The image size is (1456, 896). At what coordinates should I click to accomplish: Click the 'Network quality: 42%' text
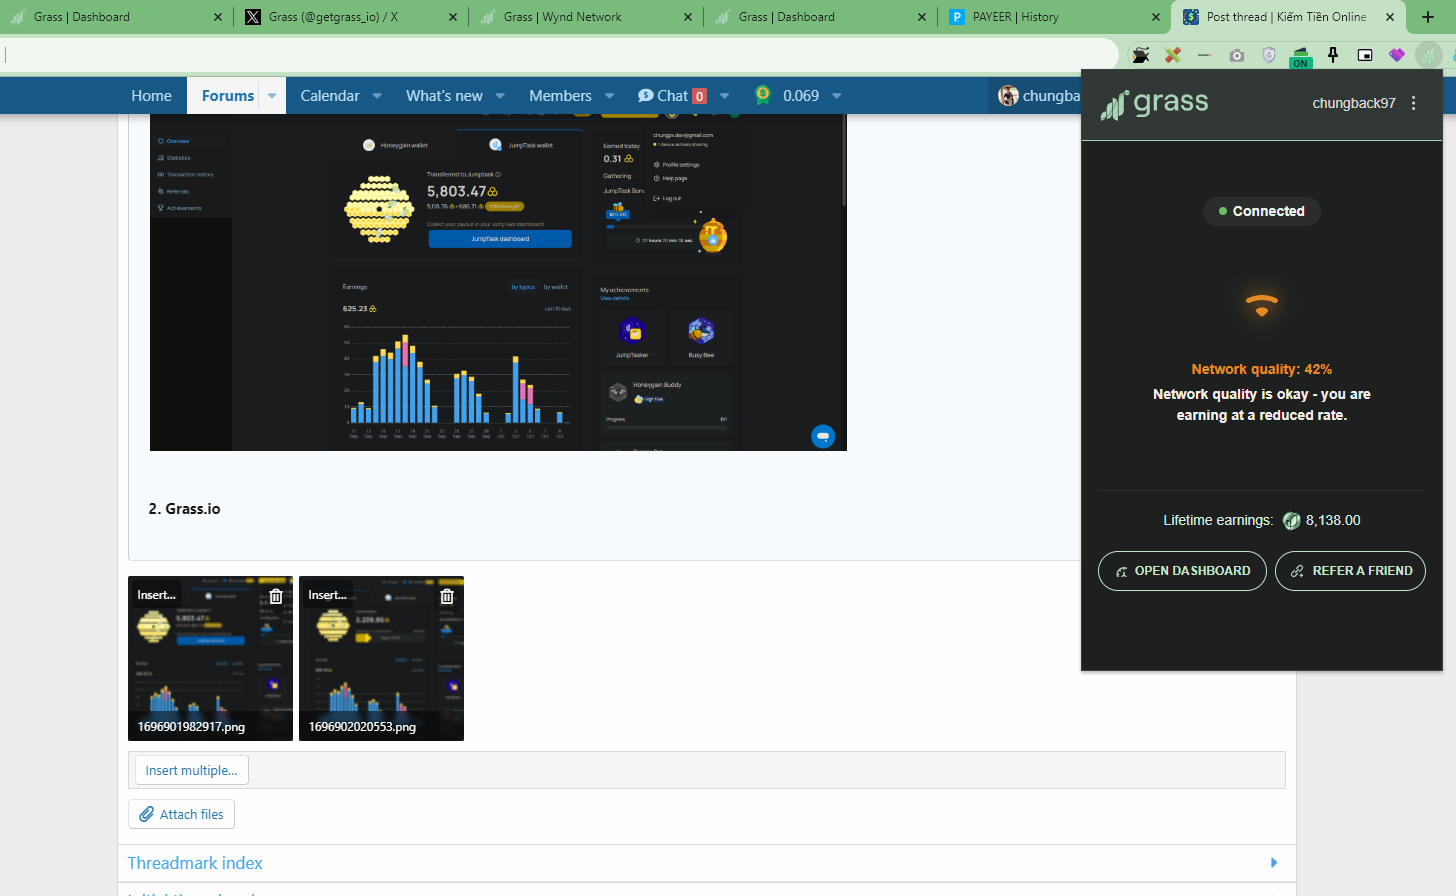coord(1261,369)
